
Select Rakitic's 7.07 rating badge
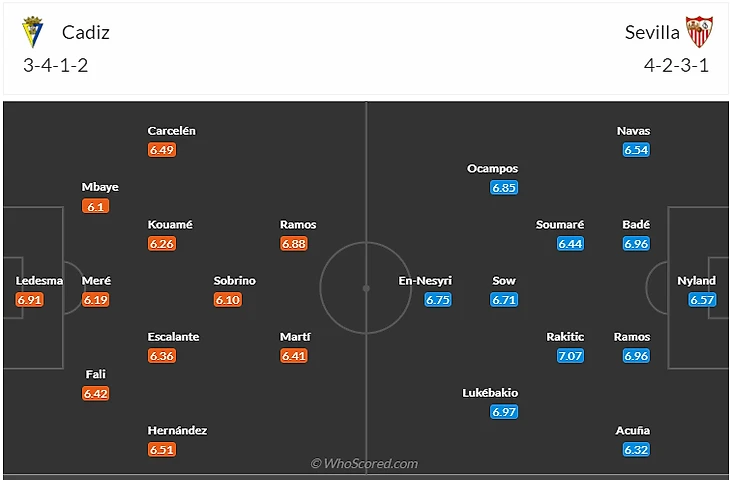click(x=570, y=356)
